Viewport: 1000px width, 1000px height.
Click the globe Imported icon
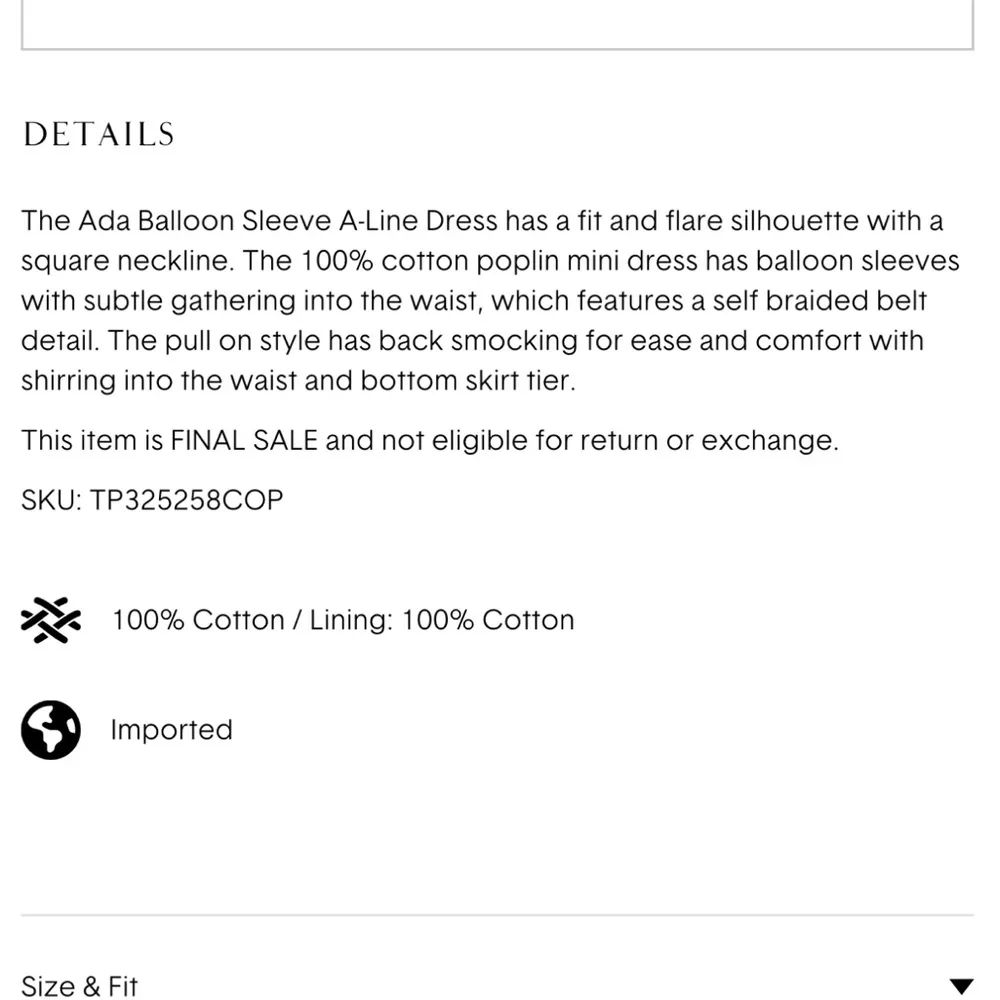[x=50, y=730]
